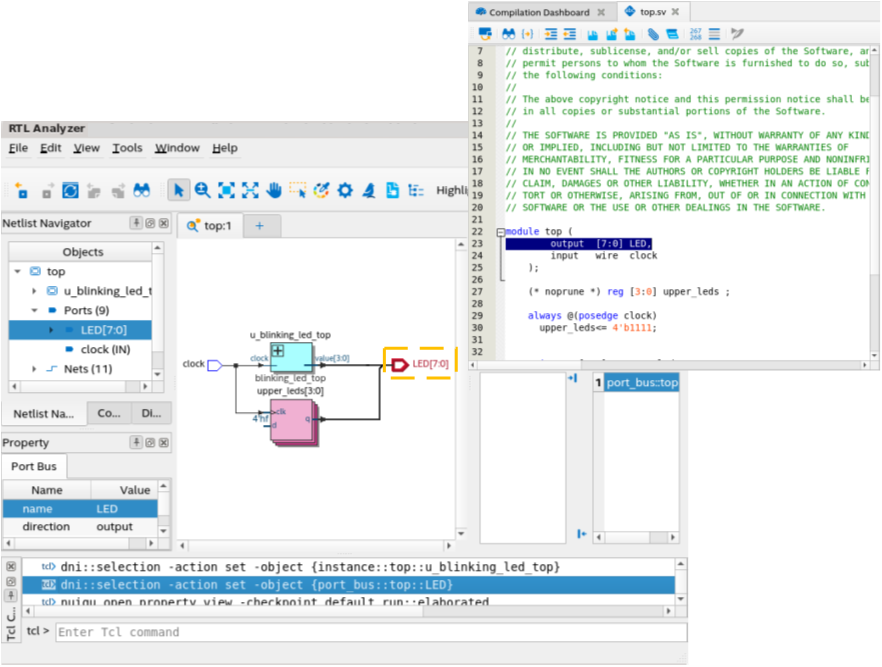882x667 pixels.
Task: Switch to the Compilation Dashboard tab
Action: [539, 12]
